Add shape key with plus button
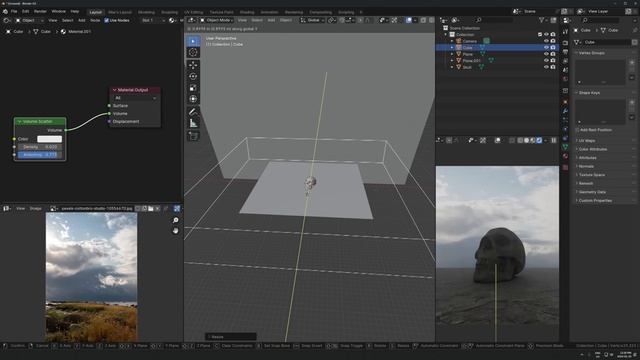 point(632,102)
